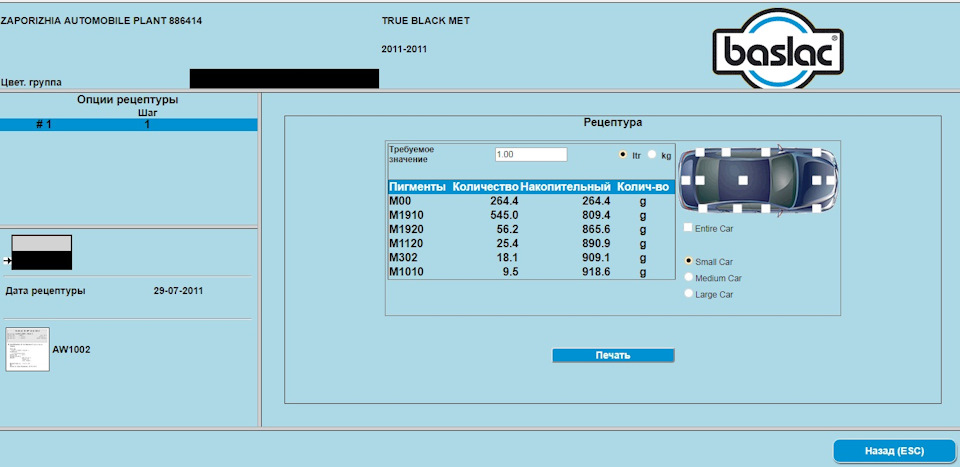
Task: Select the trunk lid square on car diagram
Action: coord(700,181)
